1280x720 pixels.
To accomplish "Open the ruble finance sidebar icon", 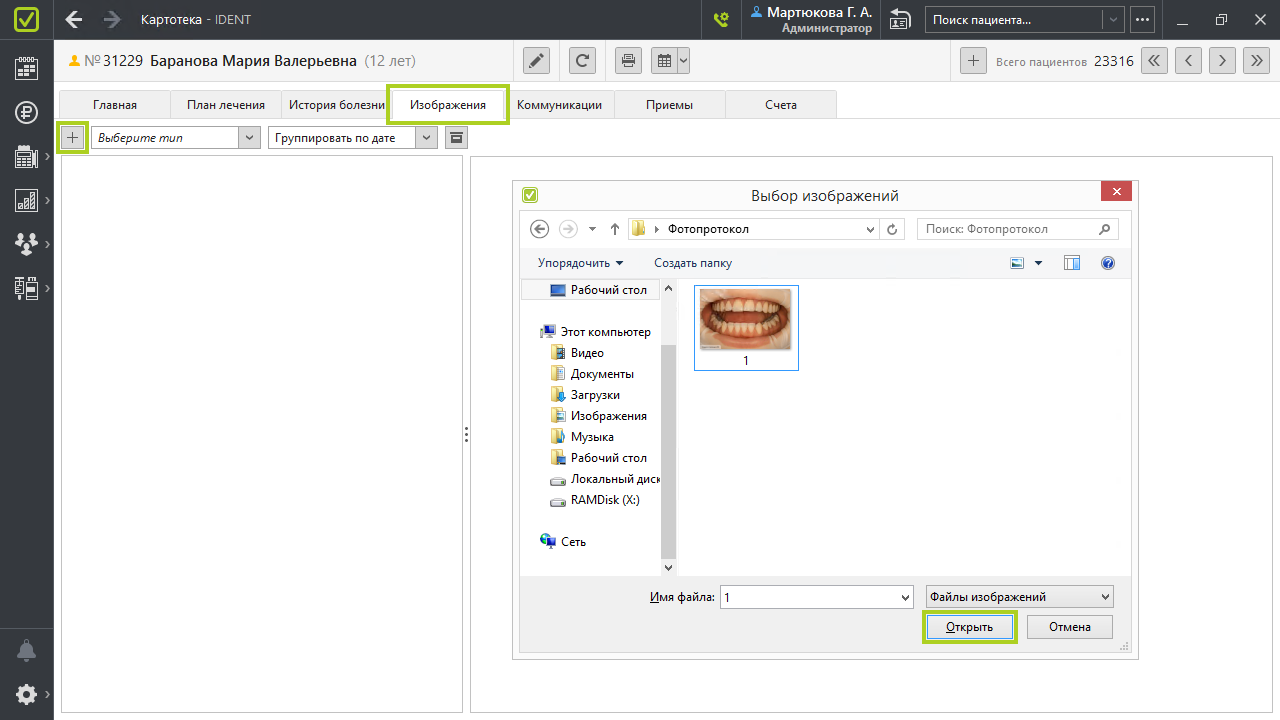I will coord(26,112).
